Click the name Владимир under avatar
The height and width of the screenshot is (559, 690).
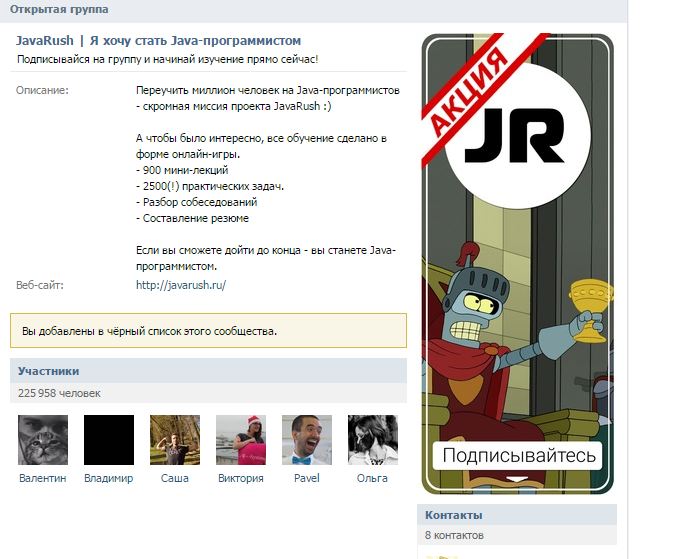pos(109,478)
